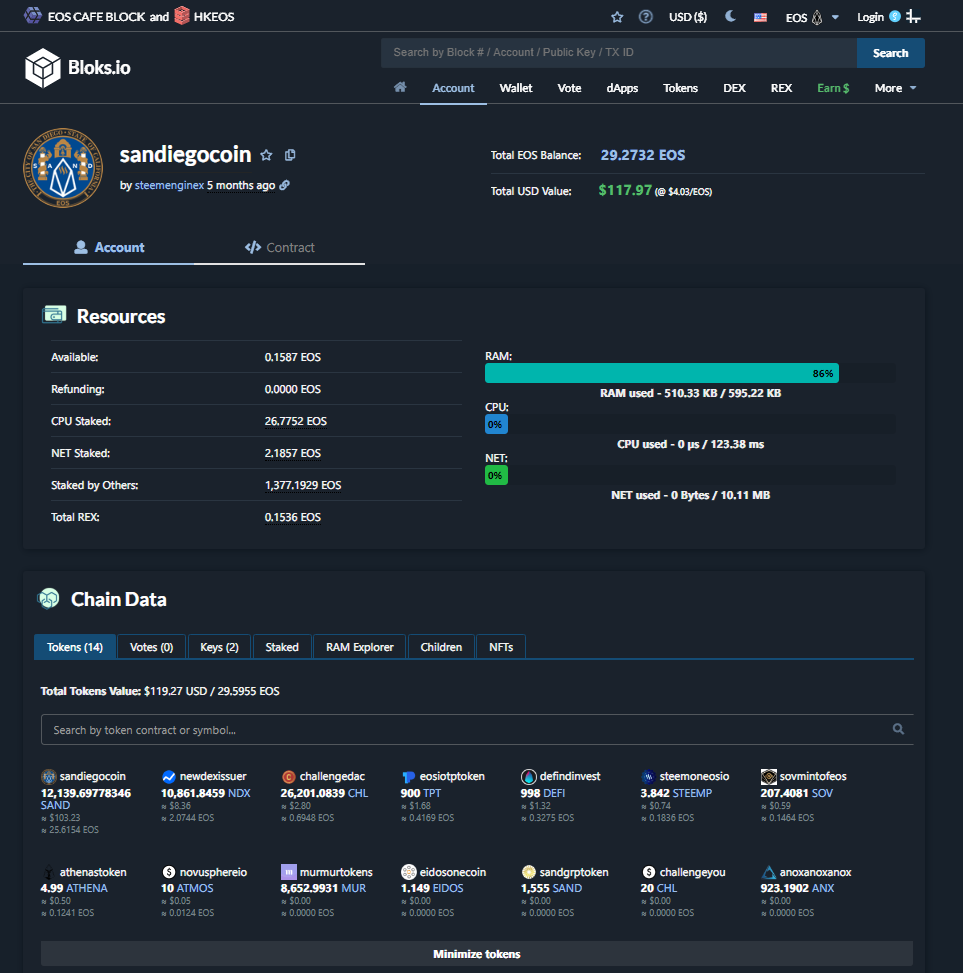Click the CPU 0% usage bar
This screenshot has height=973, width=963.
pyautogui.click(x=496, y=424)
